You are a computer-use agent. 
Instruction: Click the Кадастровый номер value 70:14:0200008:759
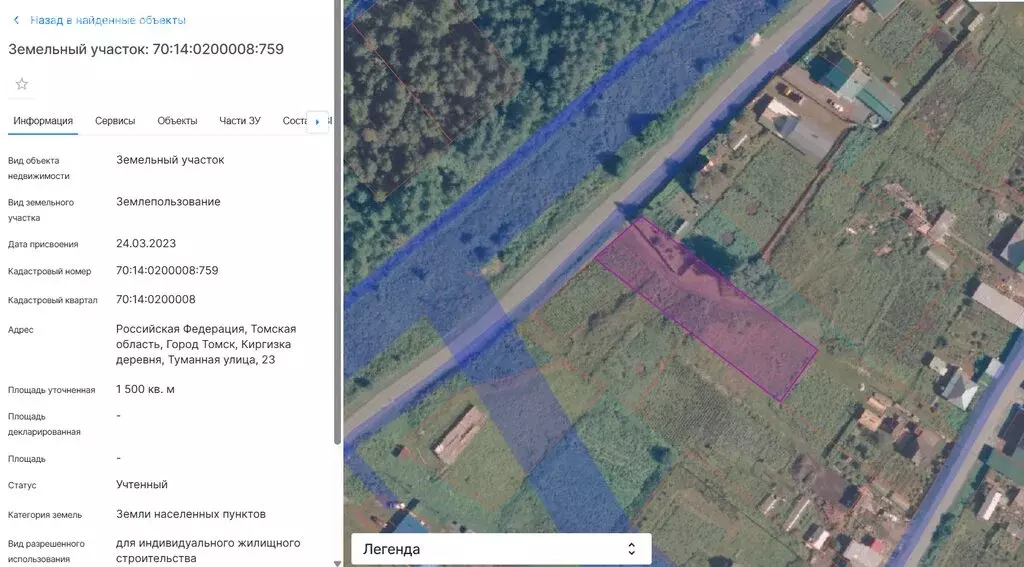(167, 270)
